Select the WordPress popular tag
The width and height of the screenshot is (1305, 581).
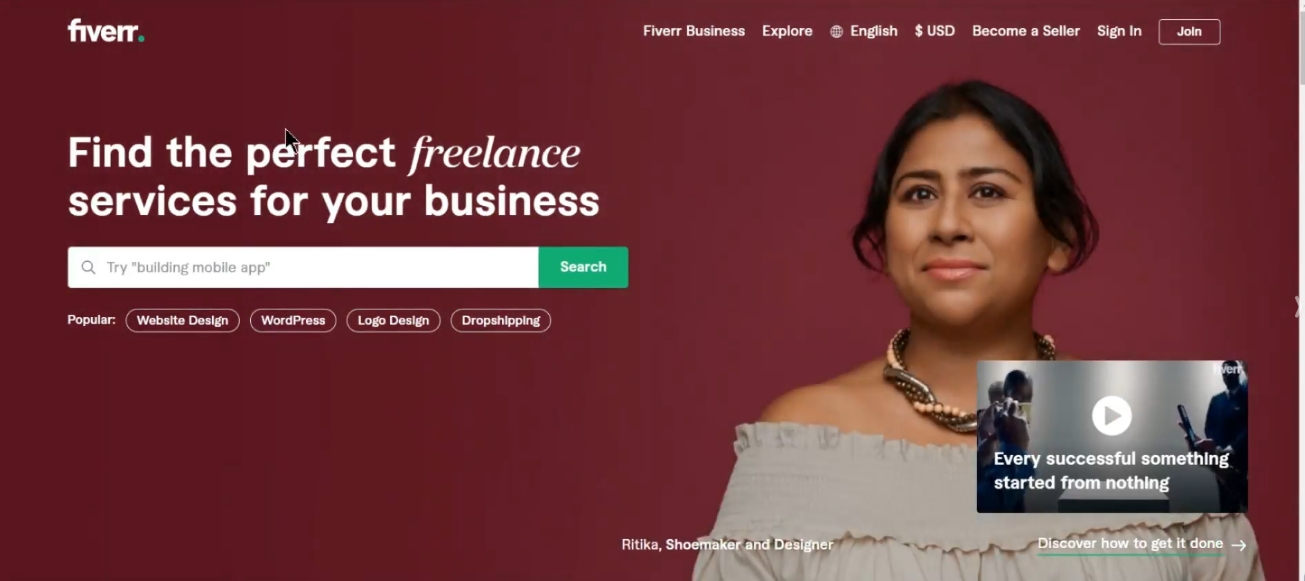(293, 320)
